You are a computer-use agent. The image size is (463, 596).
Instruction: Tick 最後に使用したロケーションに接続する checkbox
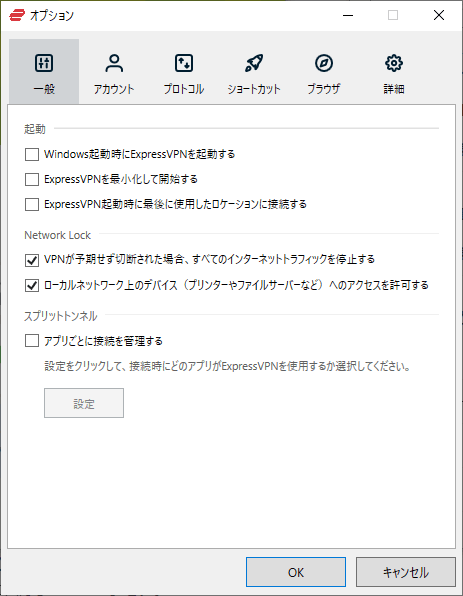[32, 204]
